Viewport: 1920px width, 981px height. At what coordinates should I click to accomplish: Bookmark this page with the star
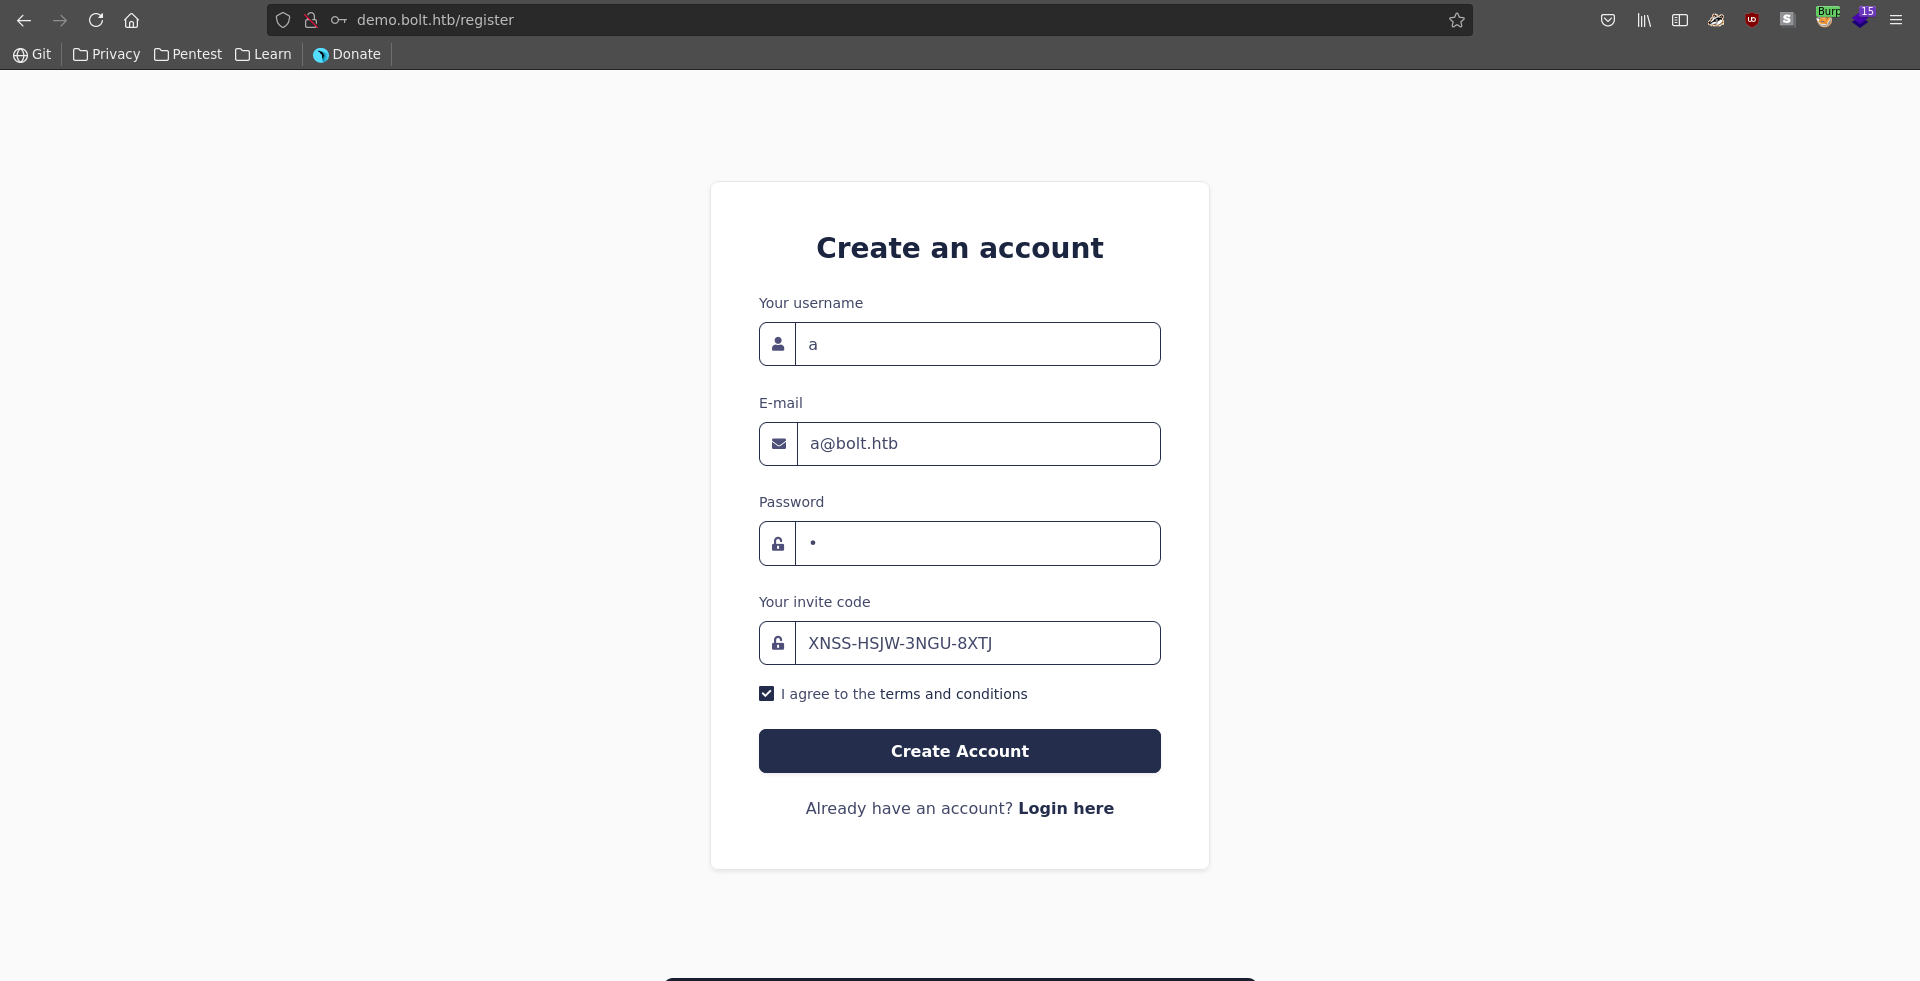click(x=1457, y=20)
